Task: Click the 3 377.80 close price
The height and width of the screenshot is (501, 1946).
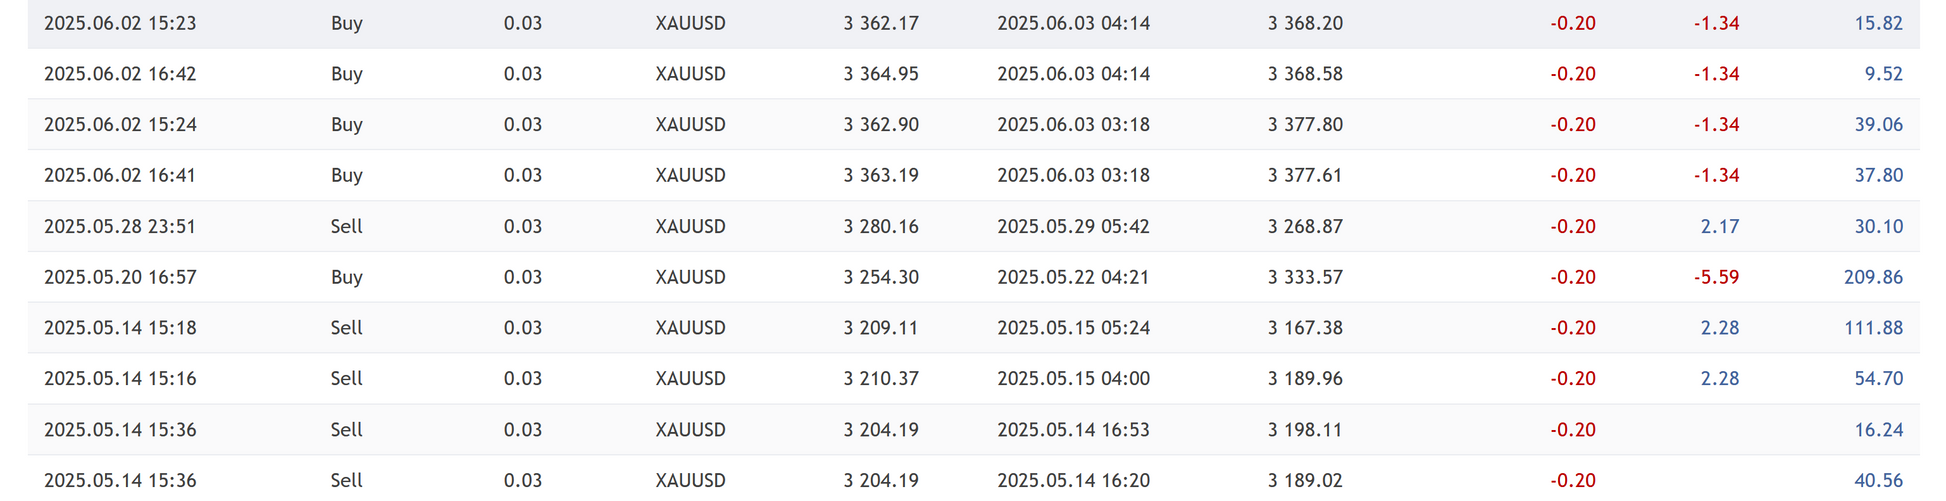Action: (1305, 125)
